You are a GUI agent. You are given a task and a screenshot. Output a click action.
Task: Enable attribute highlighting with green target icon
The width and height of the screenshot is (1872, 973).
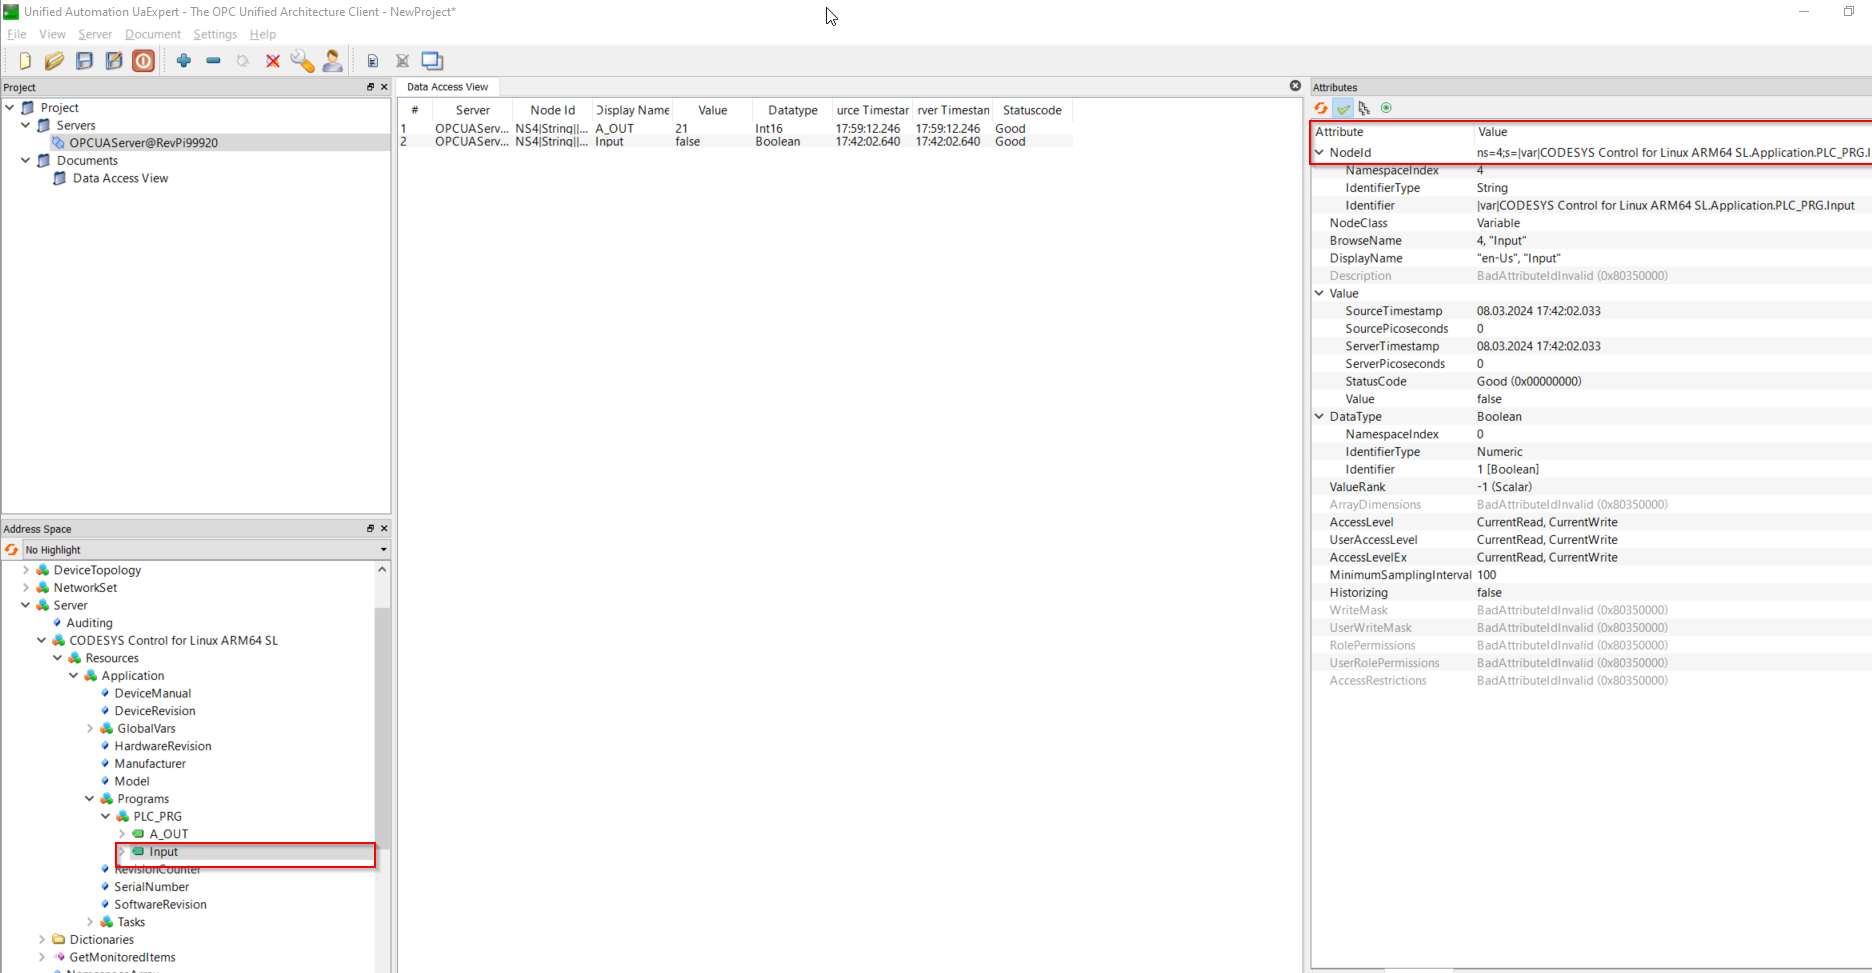(1387, 108)
